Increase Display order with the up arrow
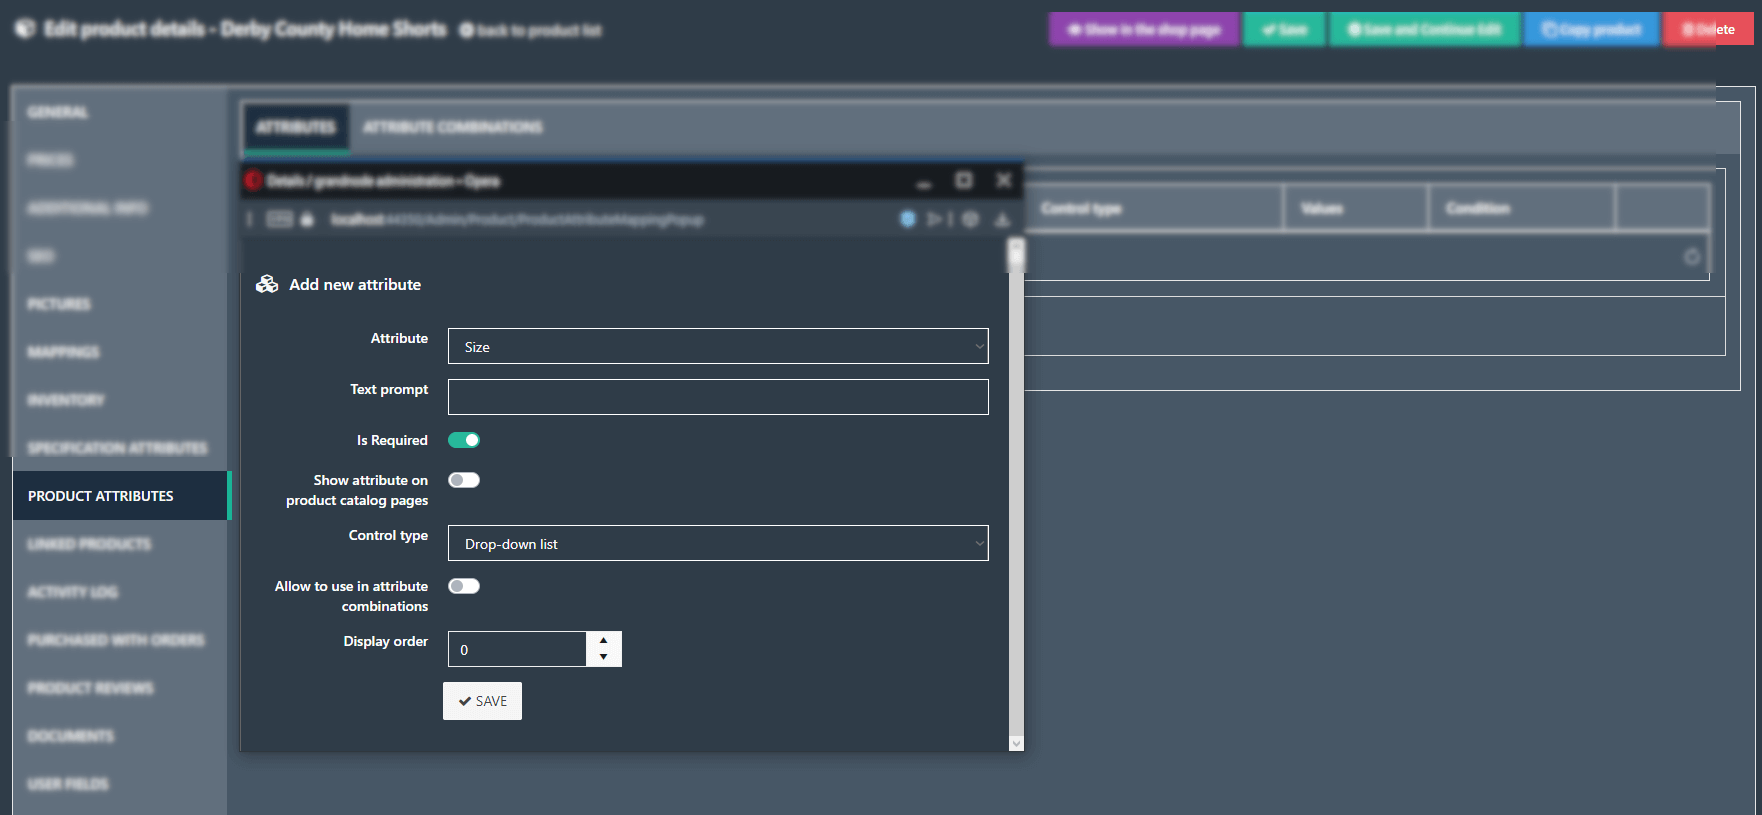 pos(604,640)
